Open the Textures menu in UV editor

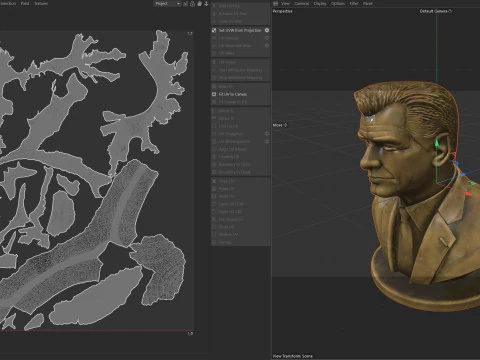[41, 4]
